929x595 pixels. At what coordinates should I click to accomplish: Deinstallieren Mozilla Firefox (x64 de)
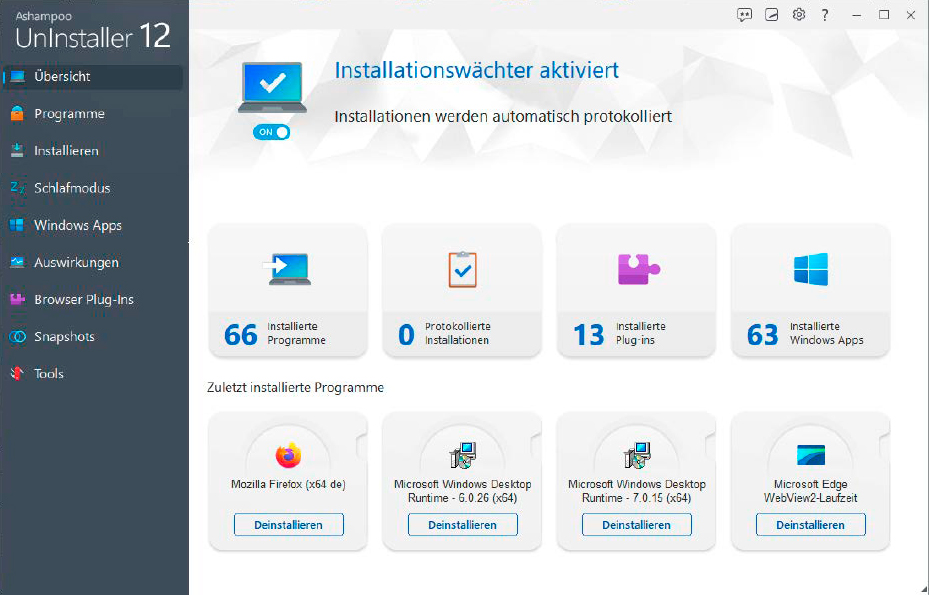pos(288,524)
